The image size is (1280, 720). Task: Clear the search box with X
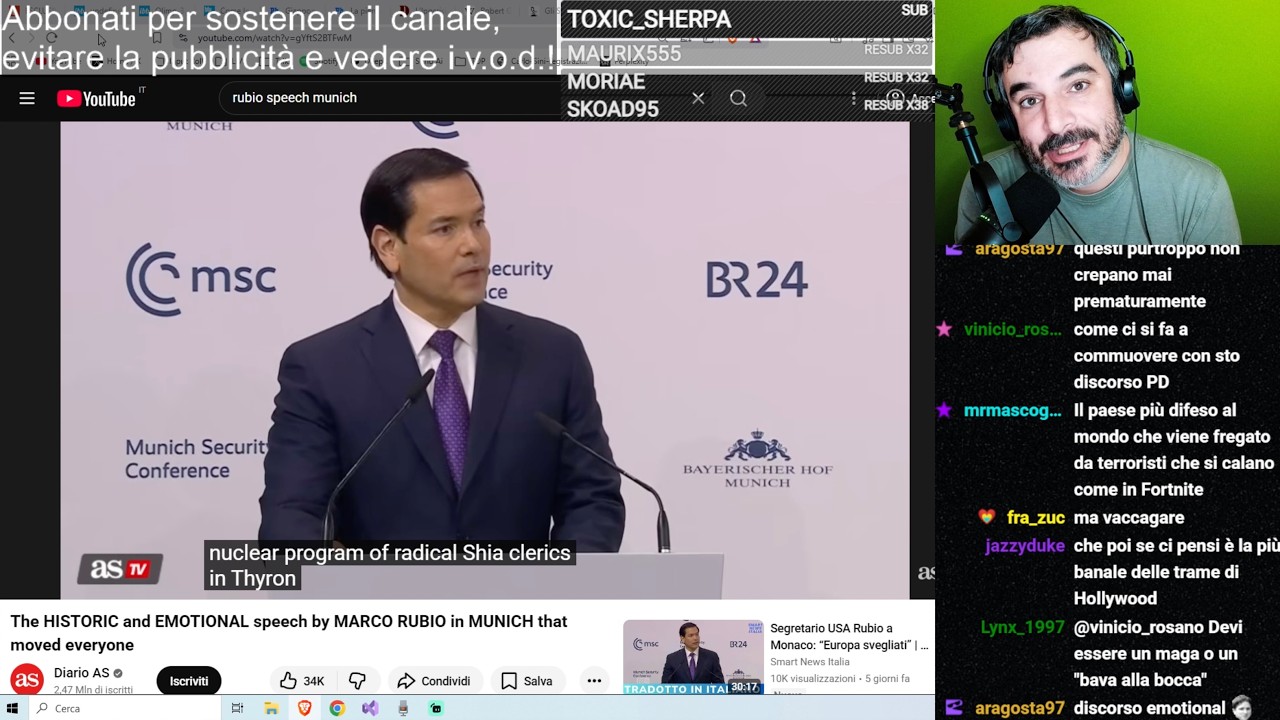click(x=698, y=98)
